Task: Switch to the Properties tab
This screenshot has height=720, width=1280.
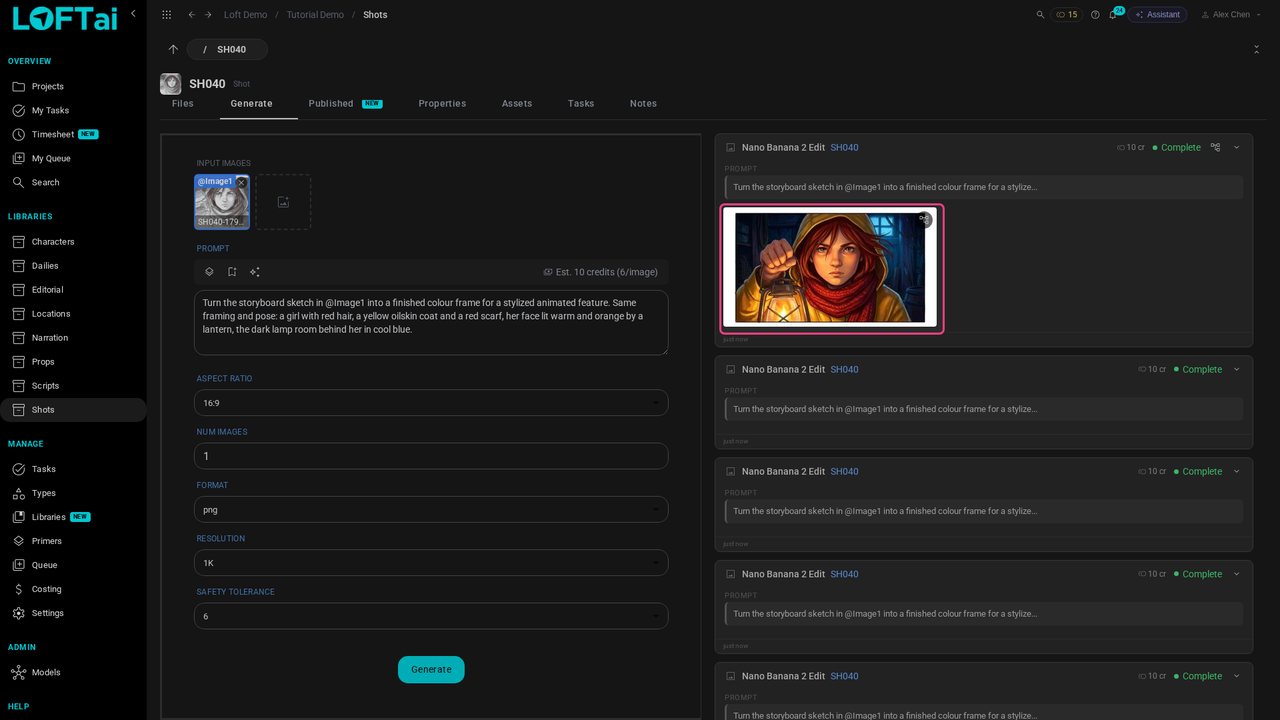Action: point(442,104)
